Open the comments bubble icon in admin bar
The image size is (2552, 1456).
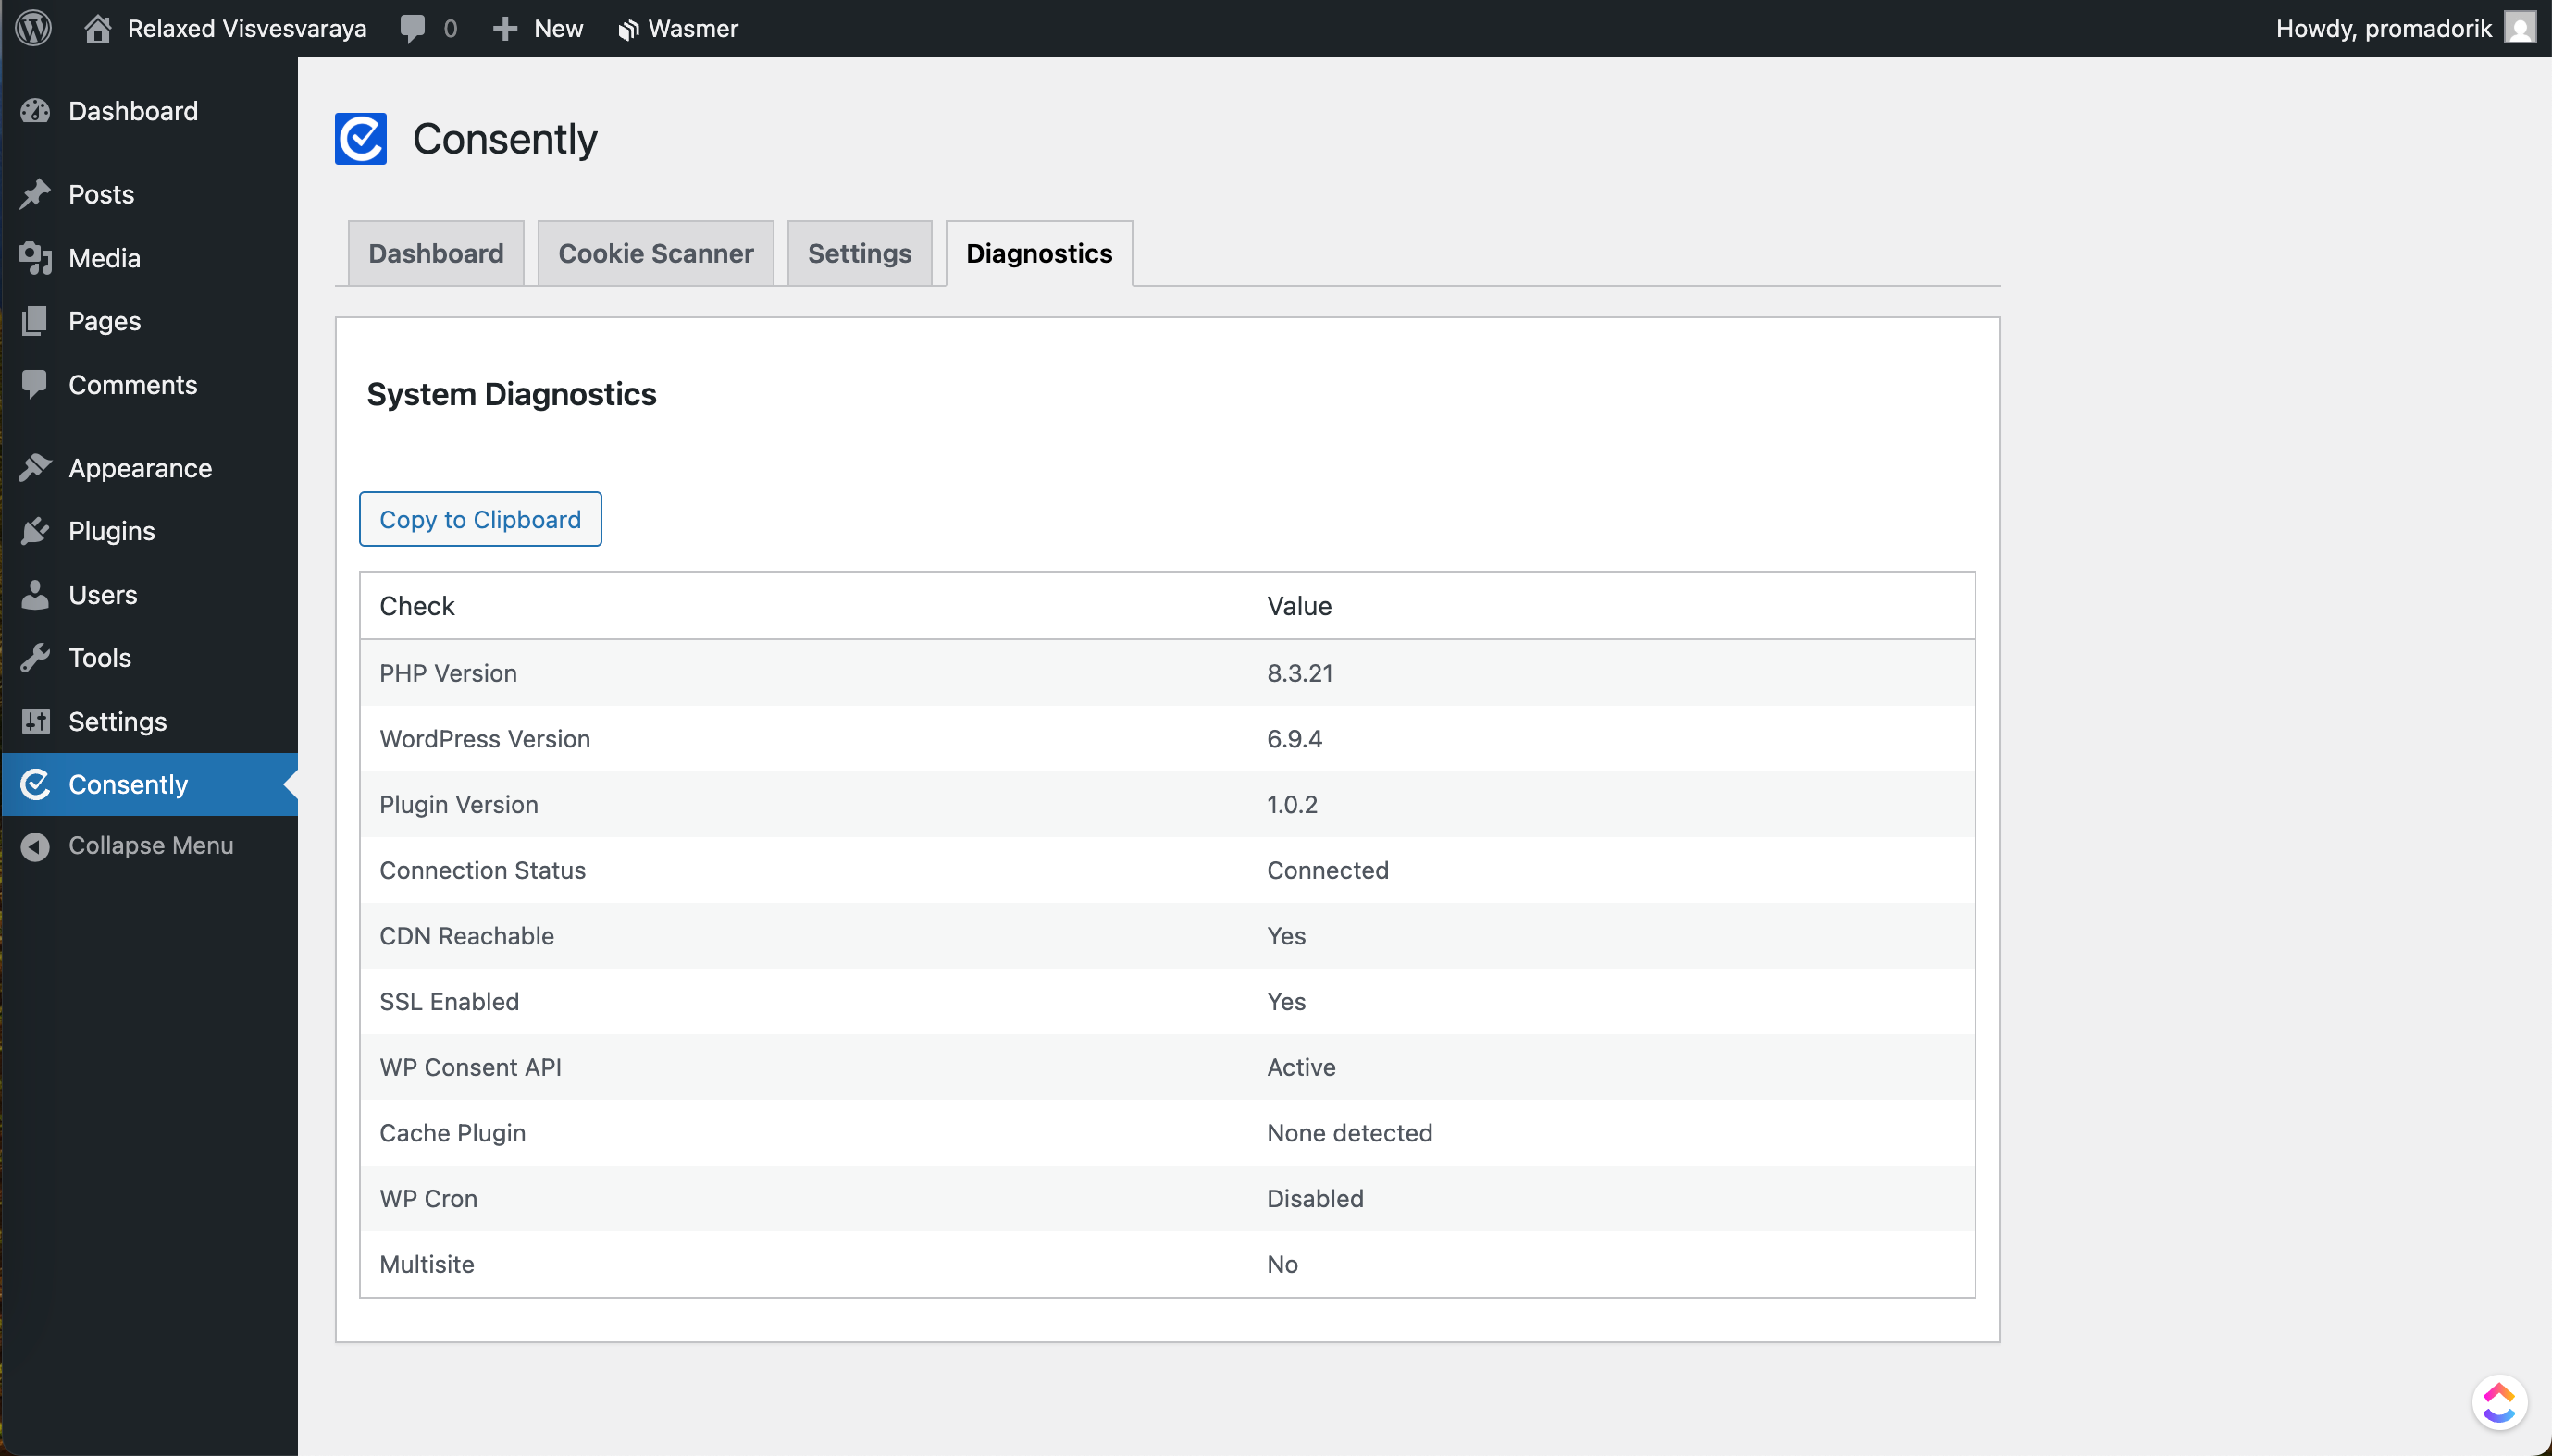click(x=412, y=28)
